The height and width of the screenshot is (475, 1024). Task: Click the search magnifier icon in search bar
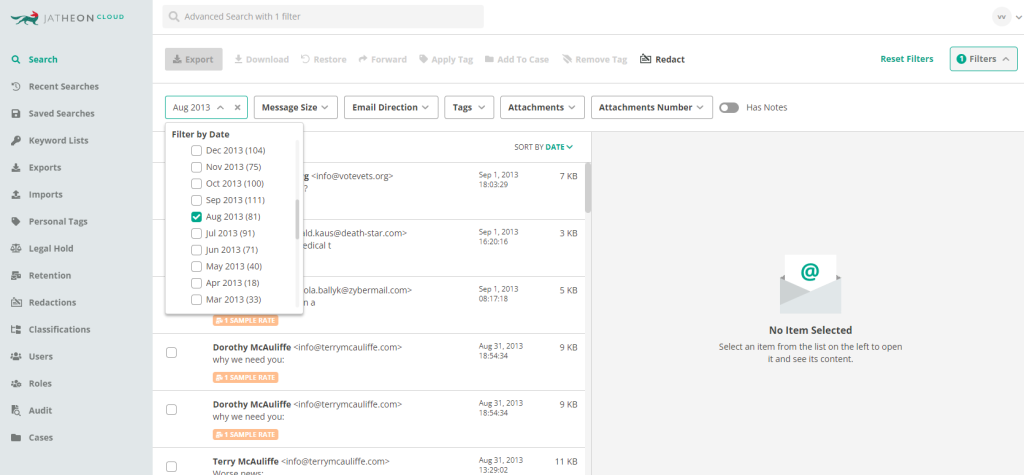tap(174, 17)
